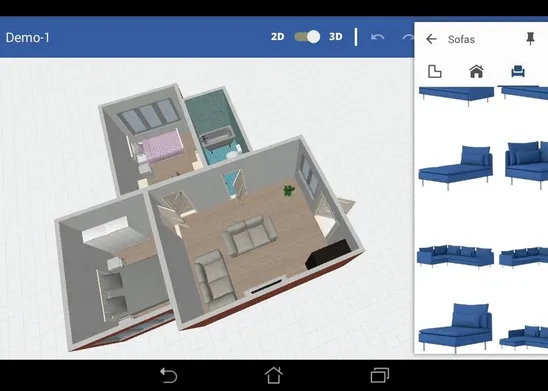Select the blue L-shaped sectional sofa thumbnail

click(455, 256)
